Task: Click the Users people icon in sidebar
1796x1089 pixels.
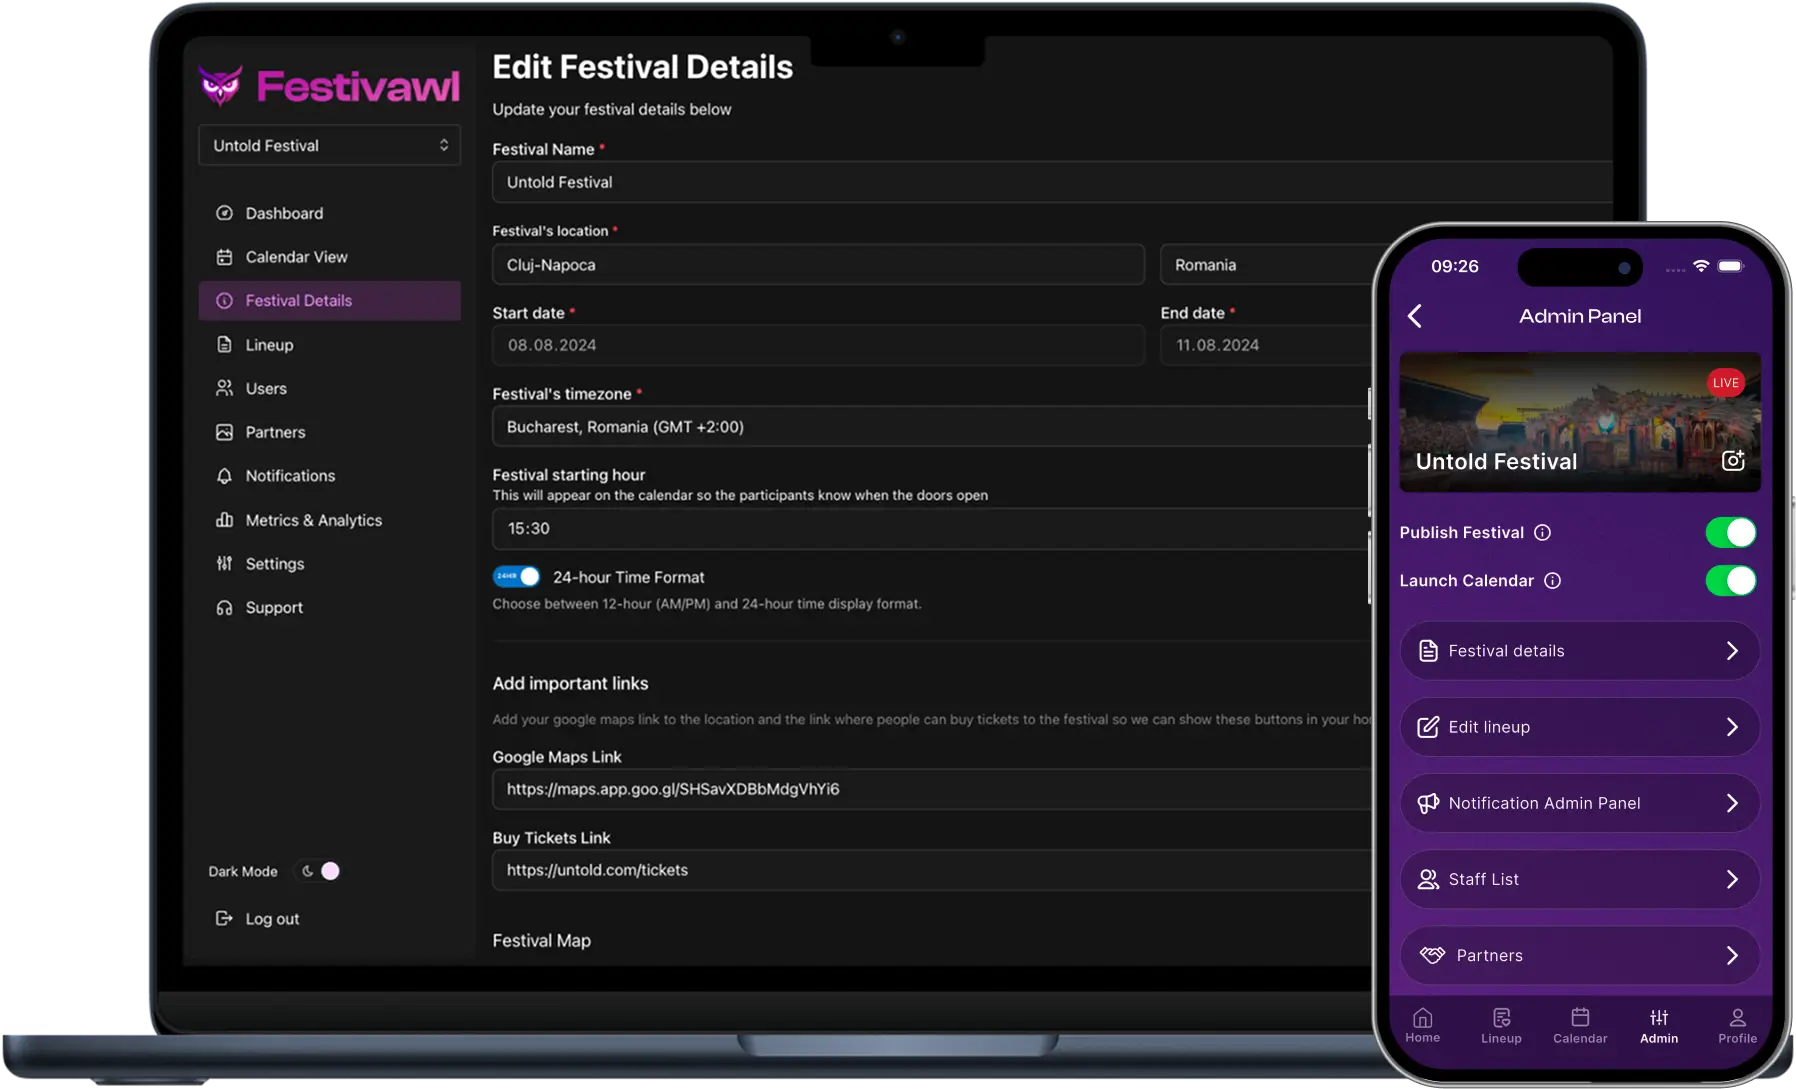Action: pyautogui.click(x=225, y=388)
